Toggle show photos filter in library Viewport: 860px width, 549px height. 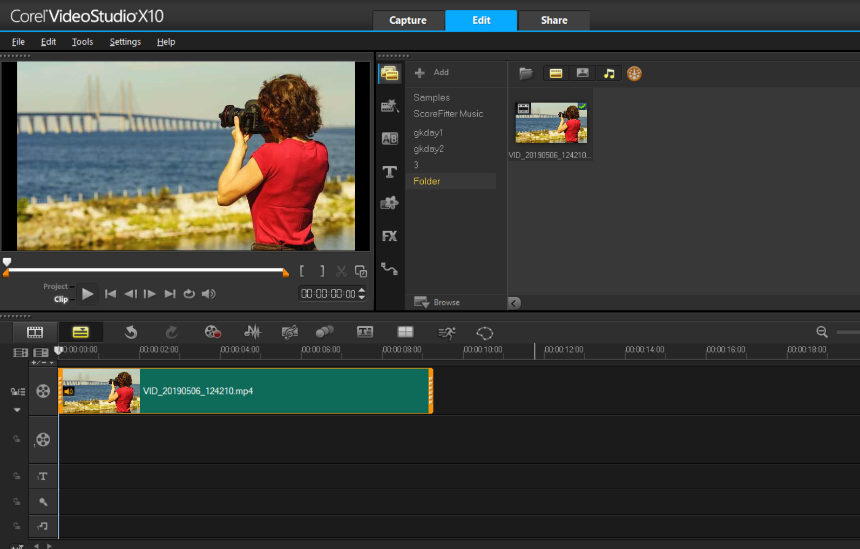(x=582, y=73)
